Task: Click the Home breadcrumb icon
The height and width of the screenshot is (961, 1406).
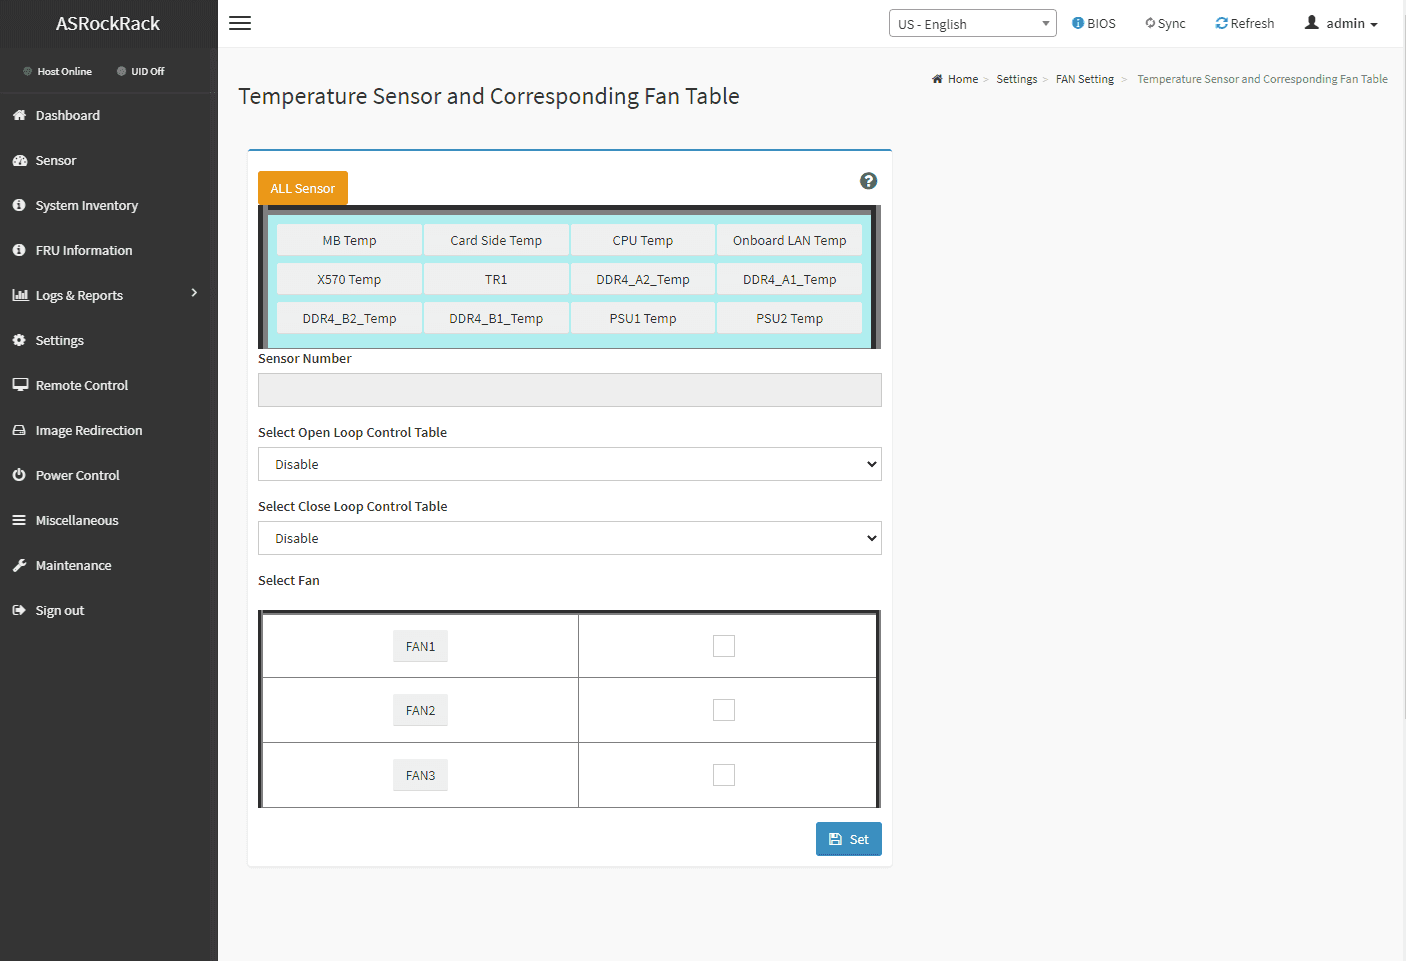Action: click(x=937, y=79)
